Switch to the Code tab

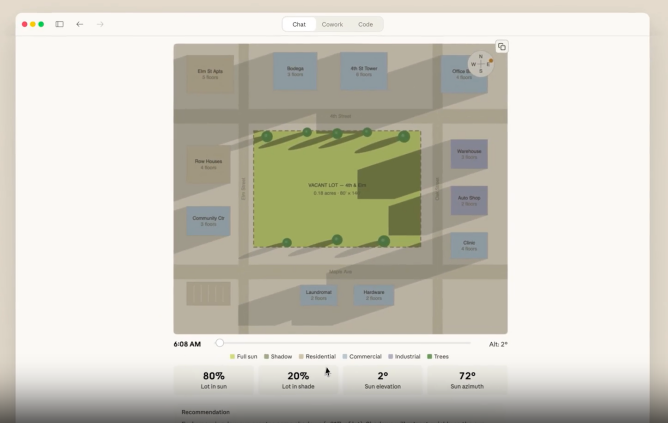pyautogui.click(x=365, y=24)
